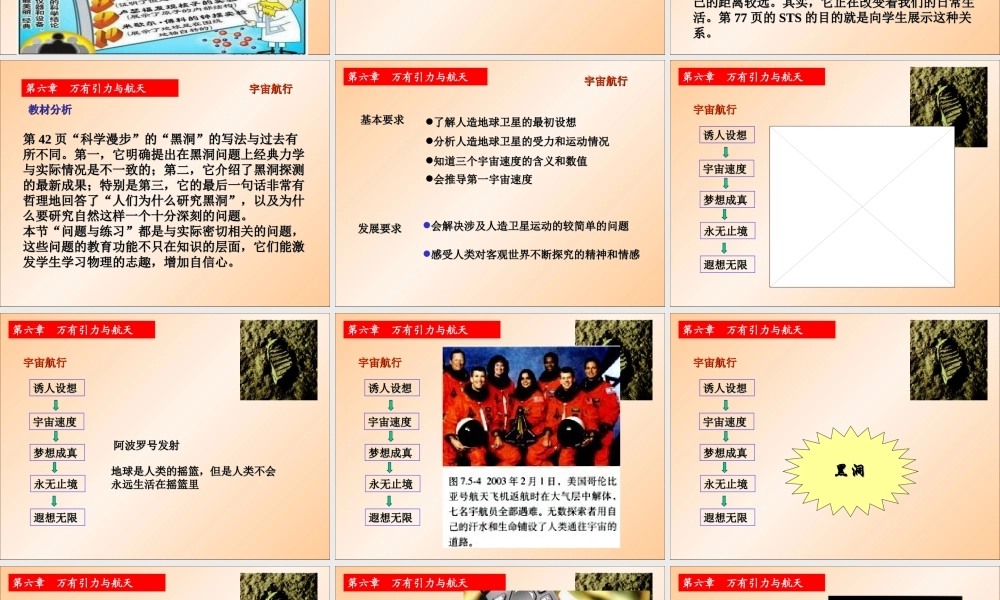Screen dimensions: 1000x600
Task: Click 诱人设想 box beside the image placeholder
Action: [725, 135]
